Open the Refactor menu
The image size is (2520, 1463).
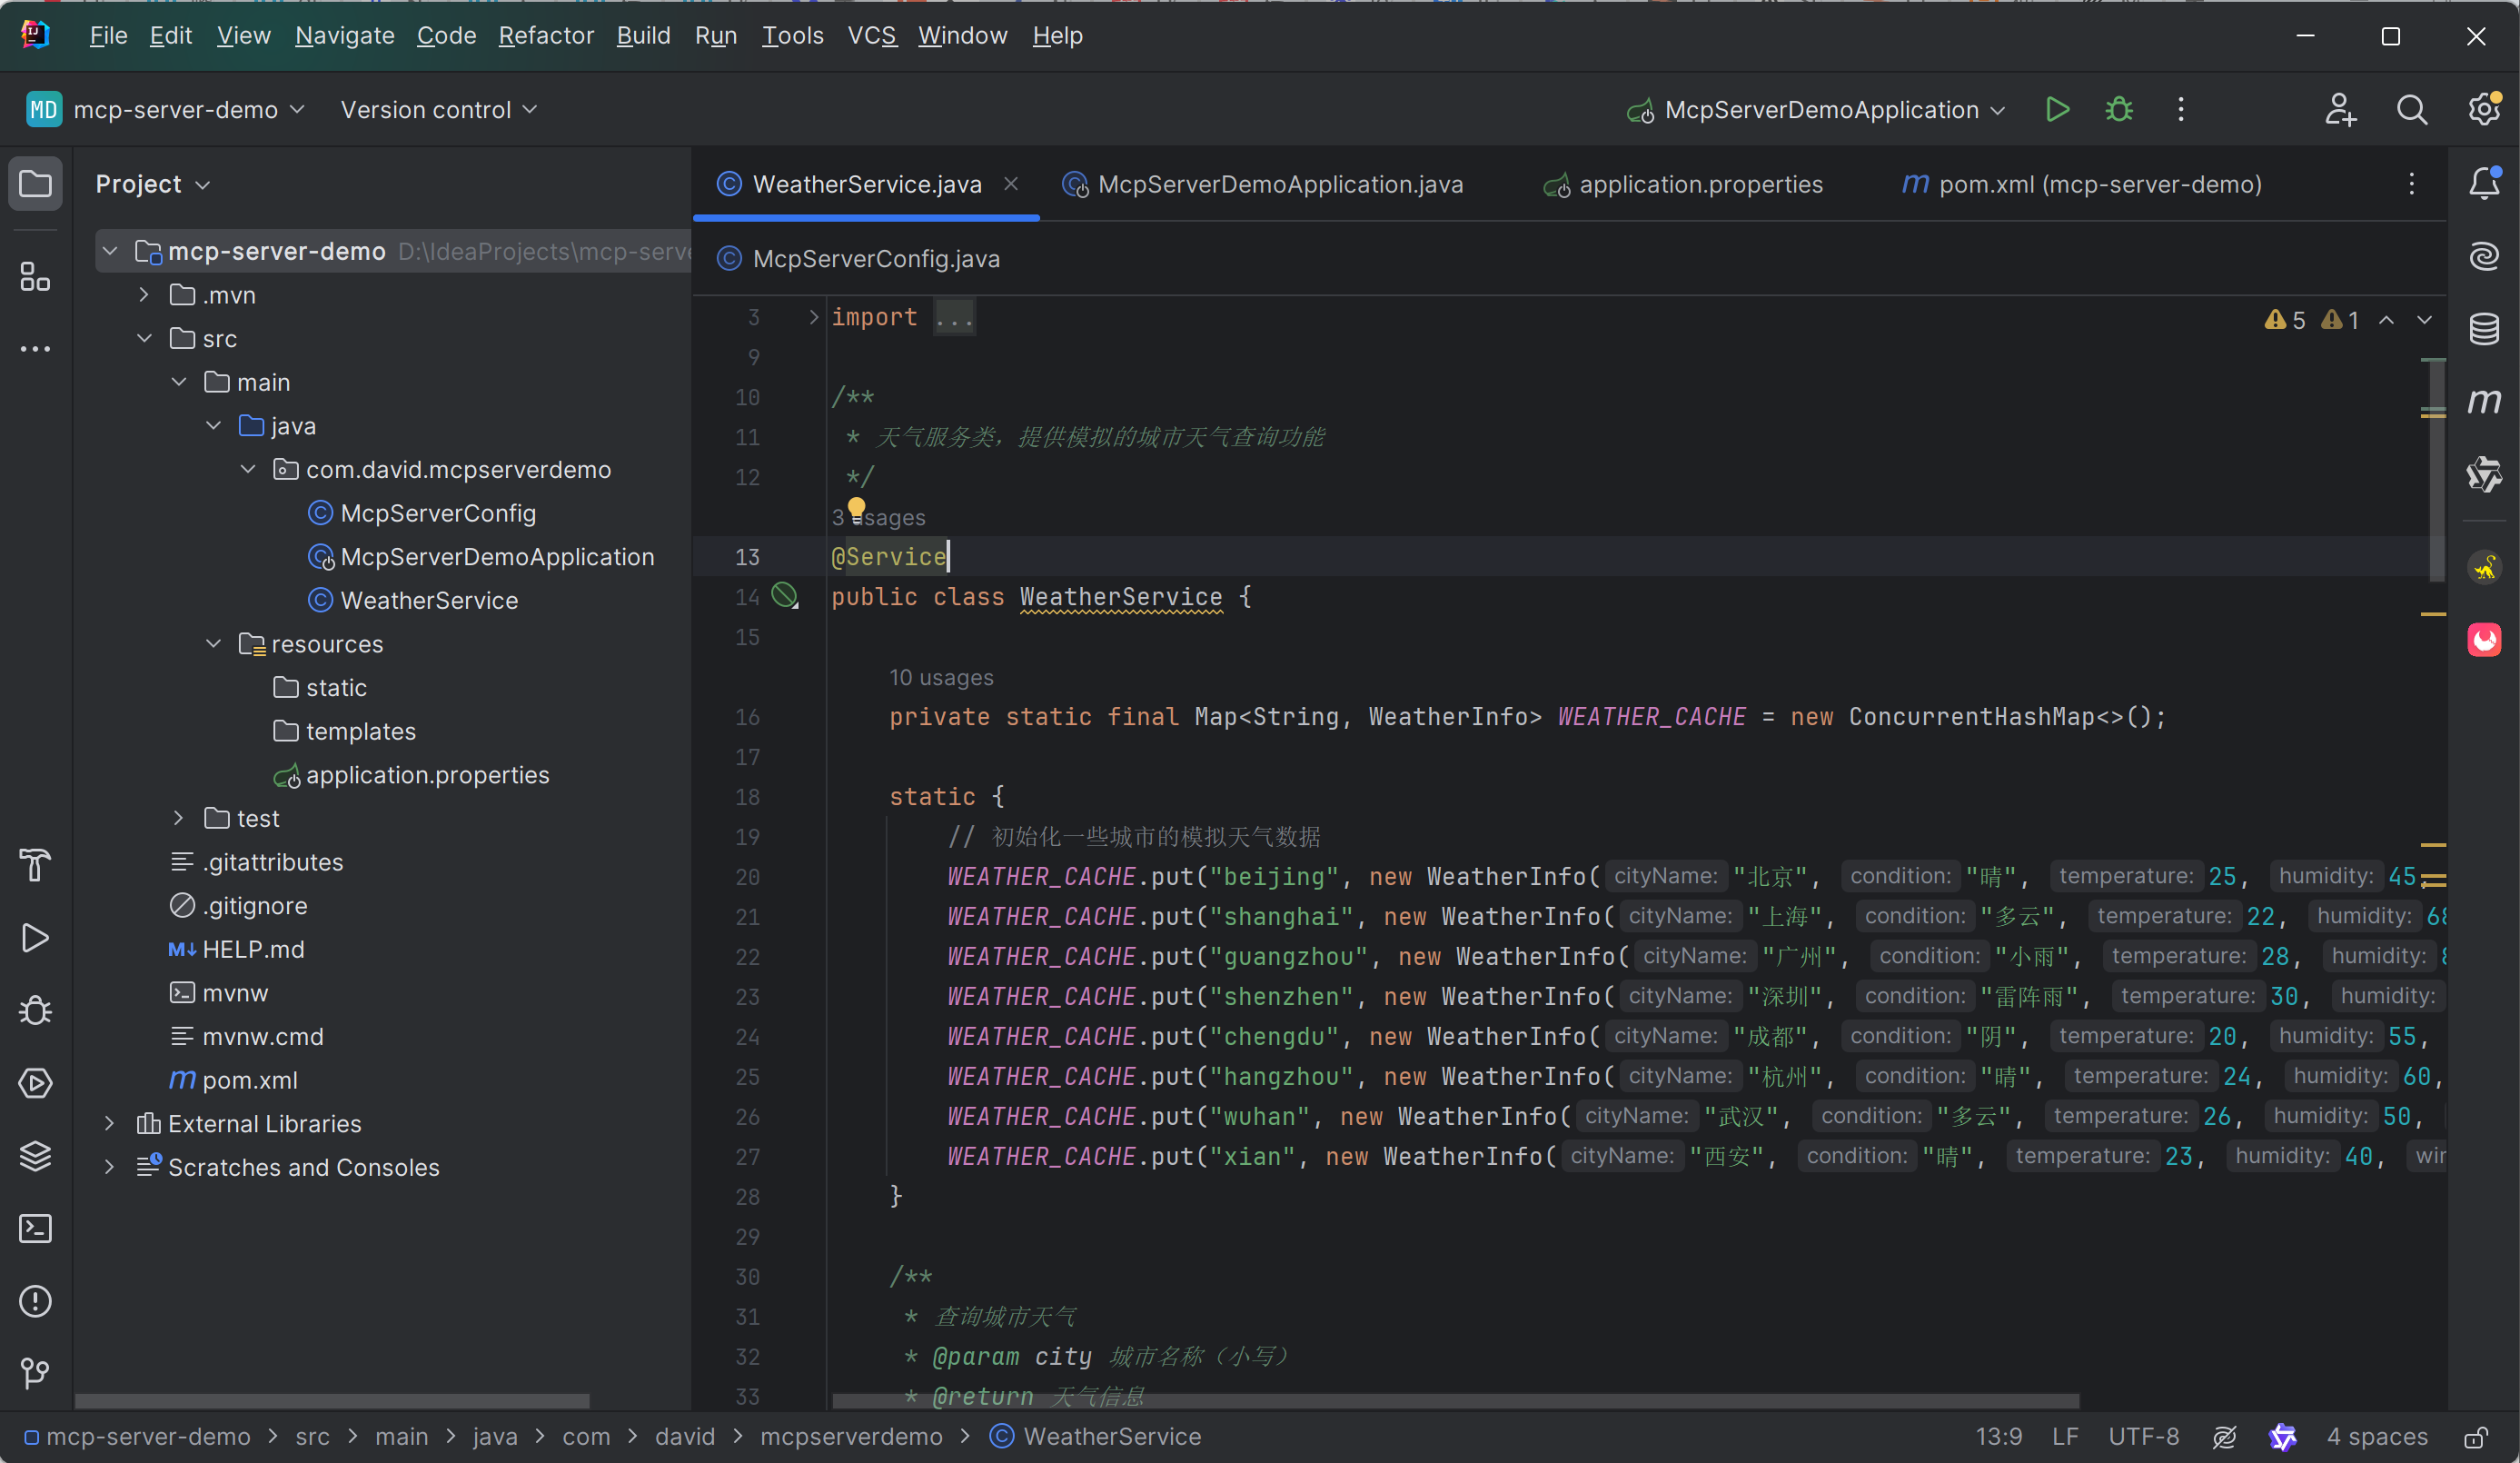[545, 36]
